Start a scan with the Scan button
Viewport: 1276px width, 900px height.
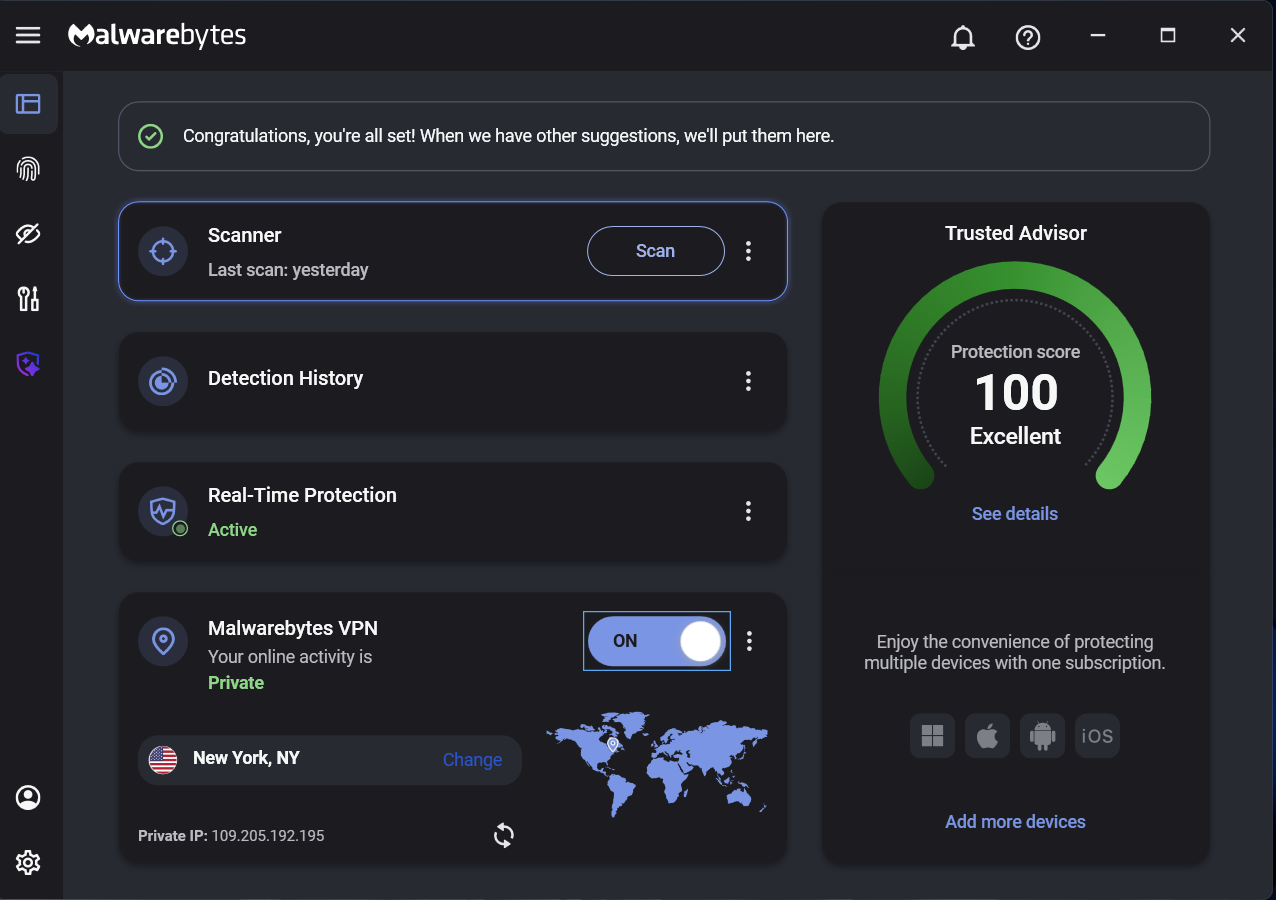[x=656, y=251]
